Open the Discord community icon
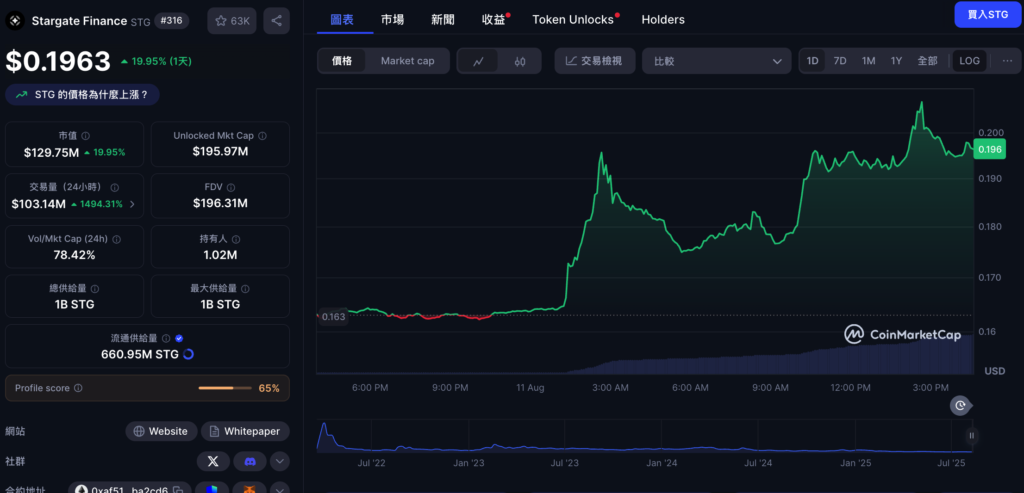 tap(247, 461)
